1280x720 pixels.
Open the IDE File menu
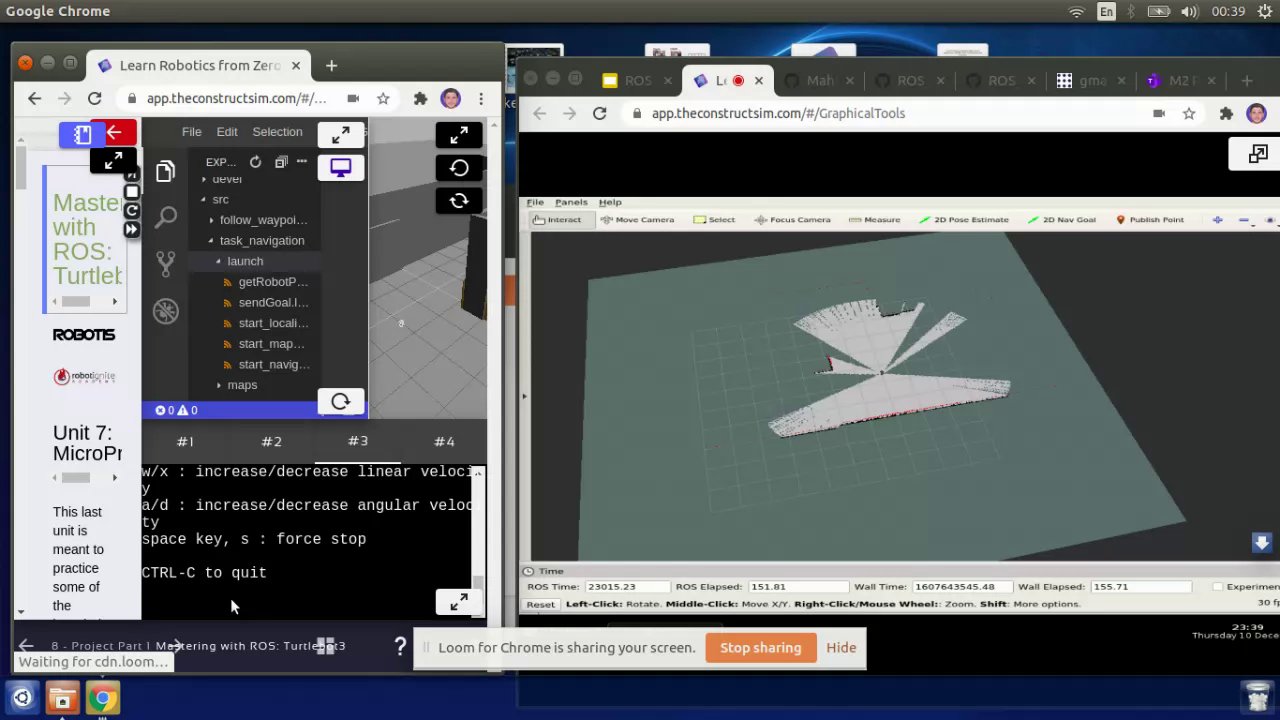(x=191, y=132)
